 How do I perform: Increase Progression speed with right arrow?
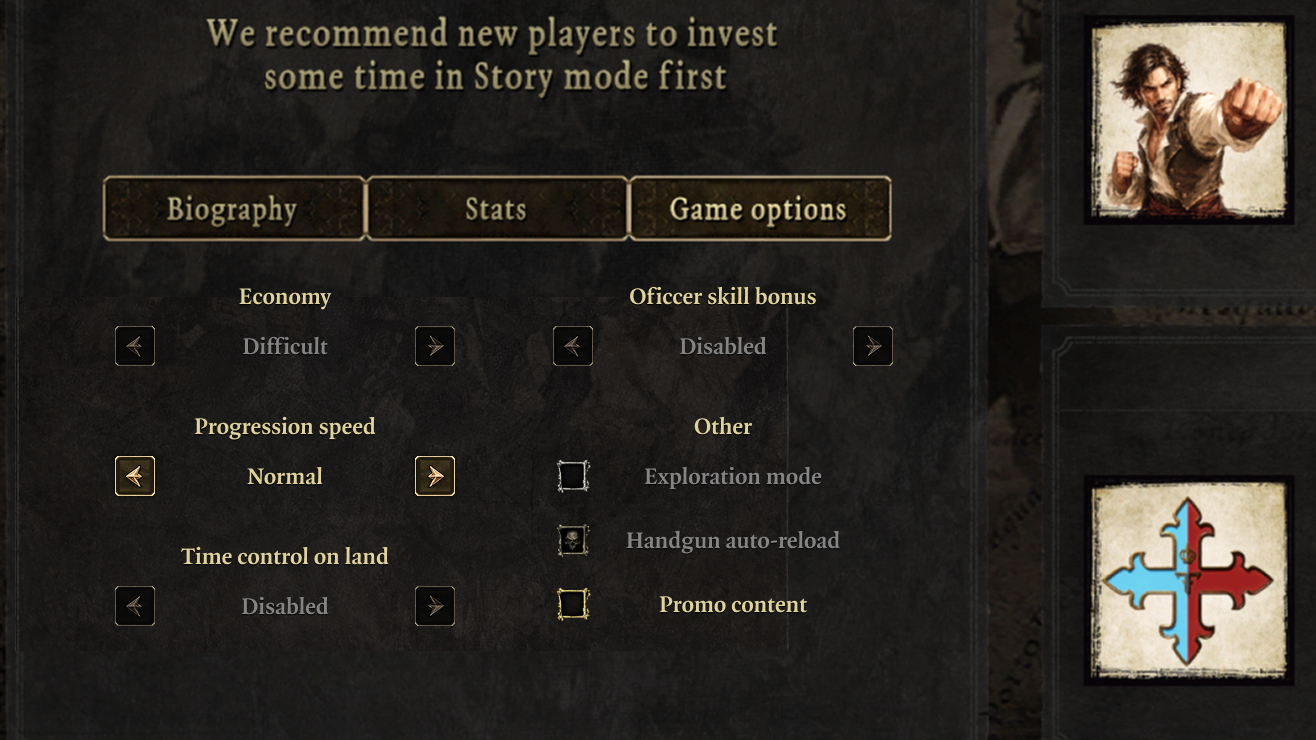pos(435,476)
